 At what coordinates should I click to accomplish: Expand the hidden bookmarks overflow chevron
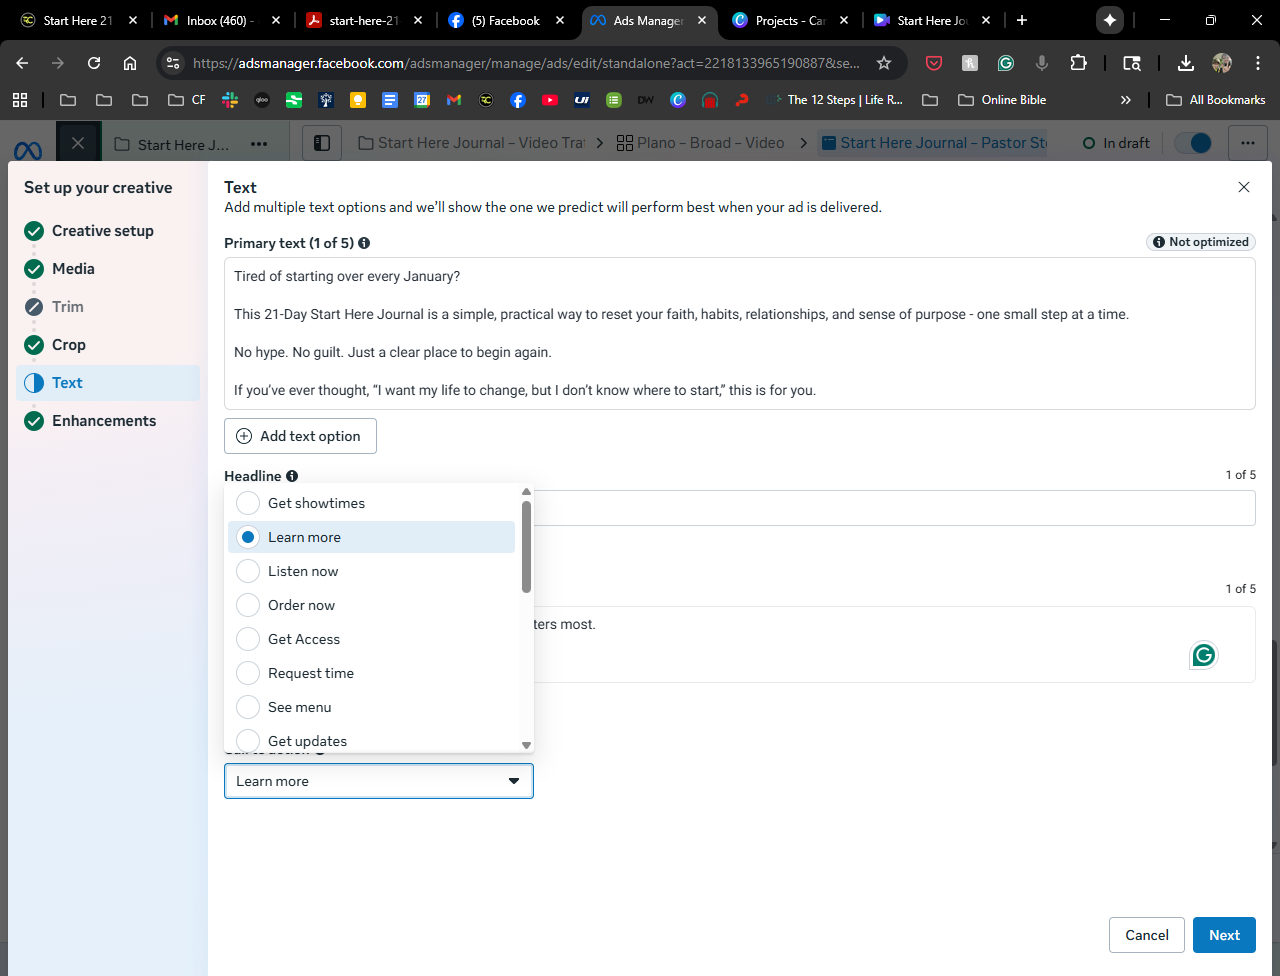click(1126, 100)
